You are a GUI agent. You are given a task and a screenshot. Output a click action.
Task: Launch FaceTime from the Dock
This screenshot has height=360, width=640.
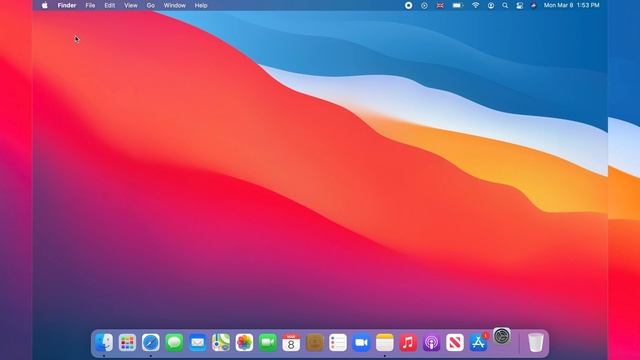pyautogui.click(x=268, y=342)
